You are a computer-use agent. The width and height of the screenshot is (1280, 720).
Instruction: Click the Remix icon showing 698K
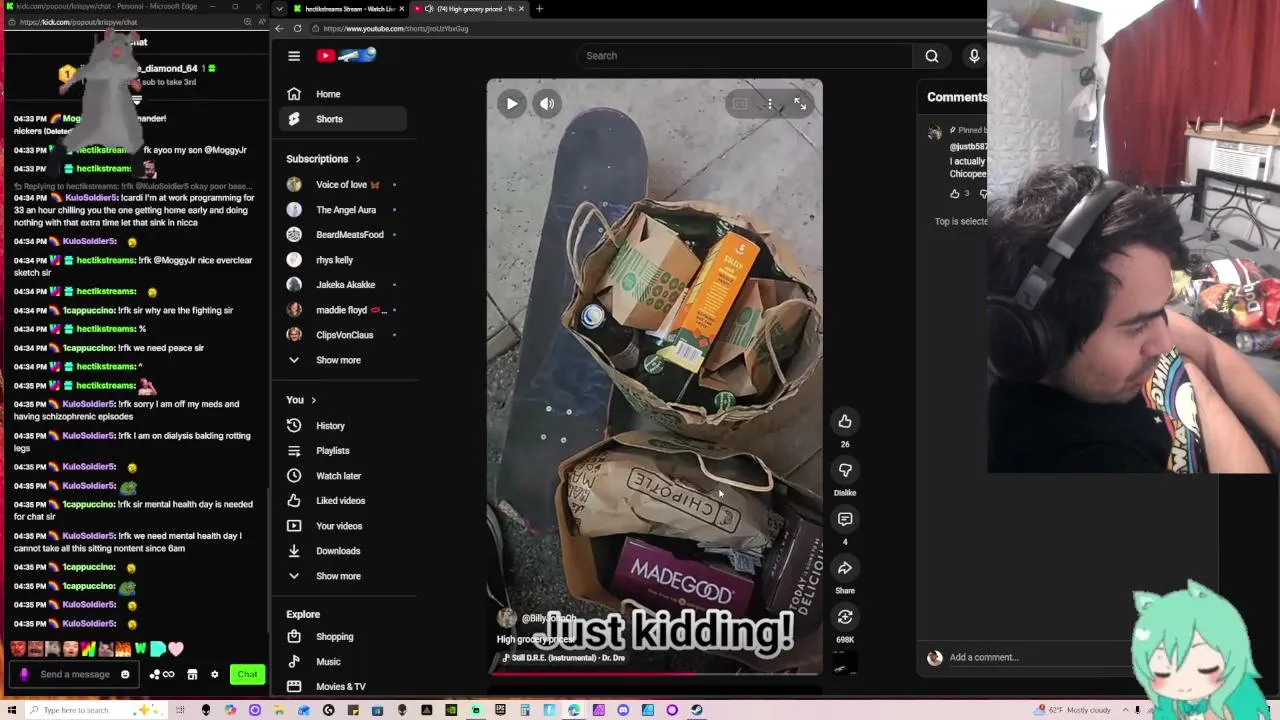point(845,617)
